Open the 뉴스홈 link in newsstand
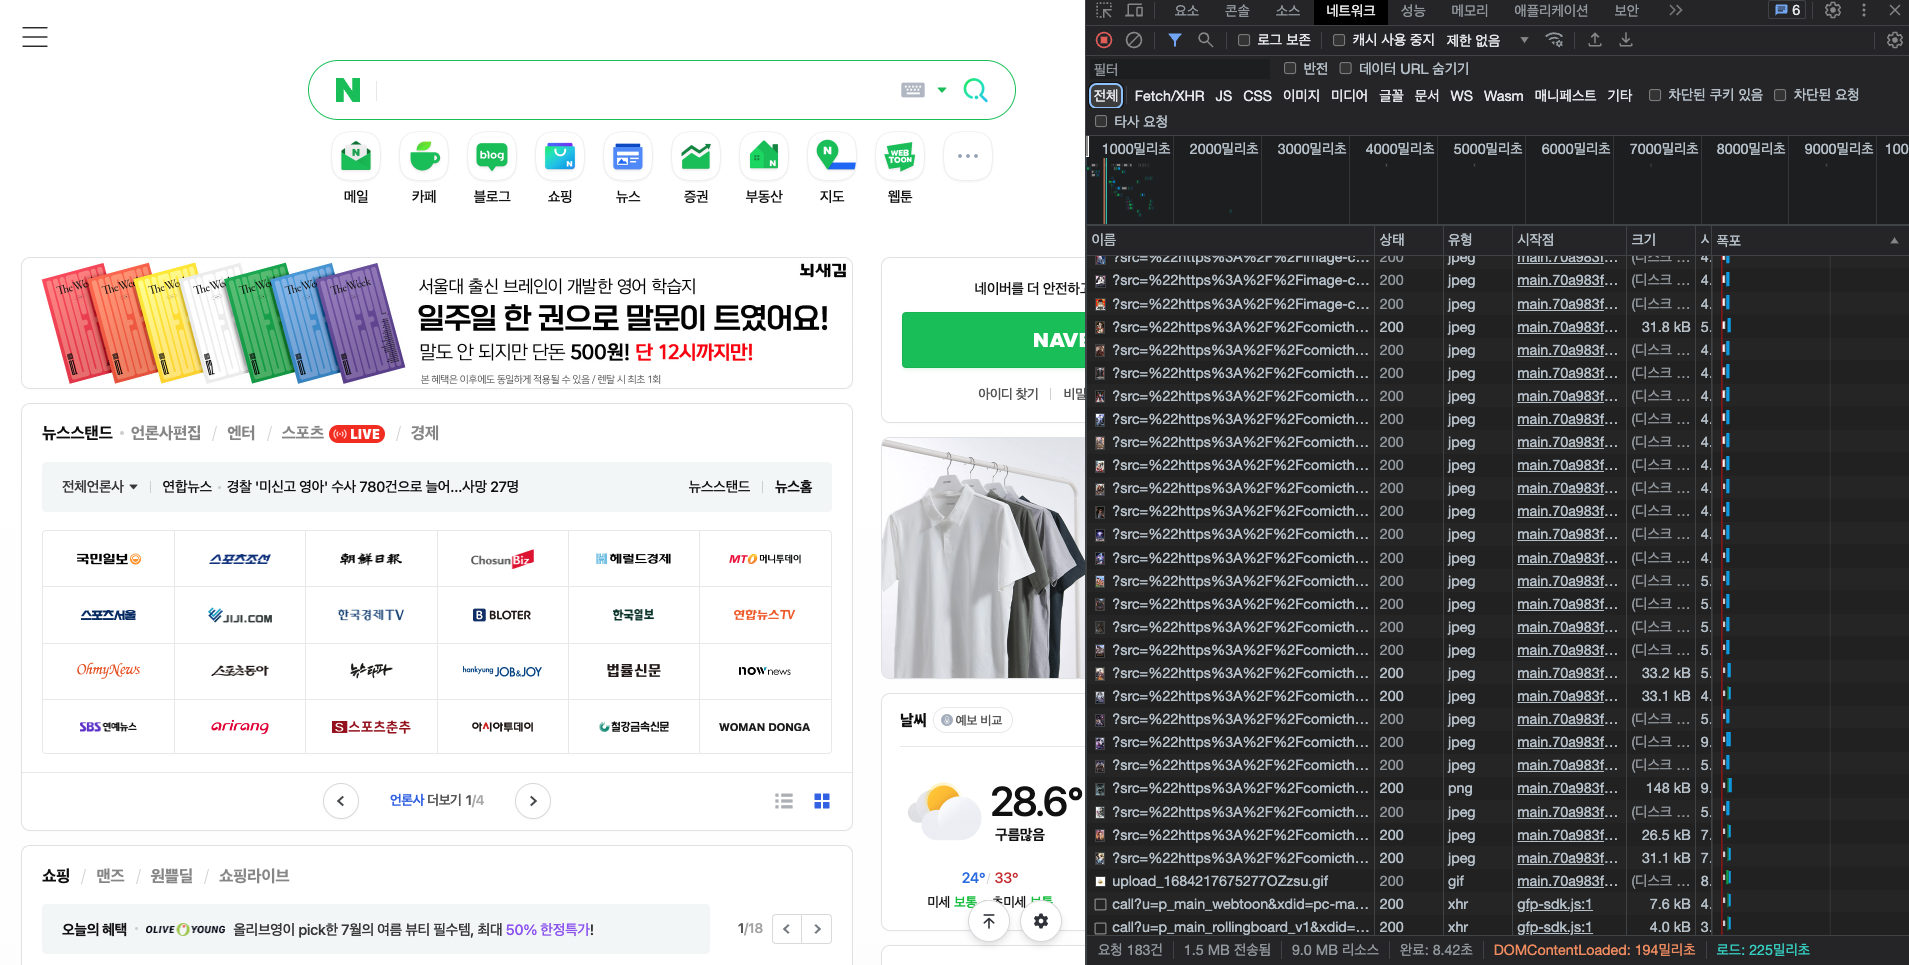1909x965 pixels. 794,487
